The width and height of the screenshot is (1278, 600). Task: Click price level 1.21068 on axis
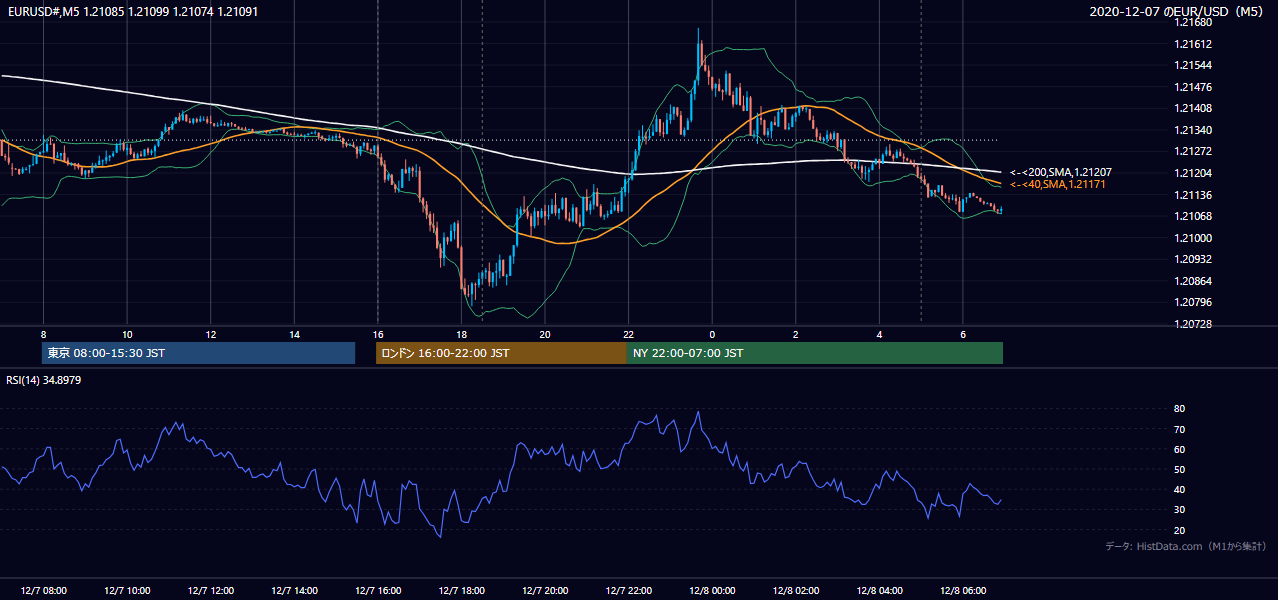tap(1195, 216)
